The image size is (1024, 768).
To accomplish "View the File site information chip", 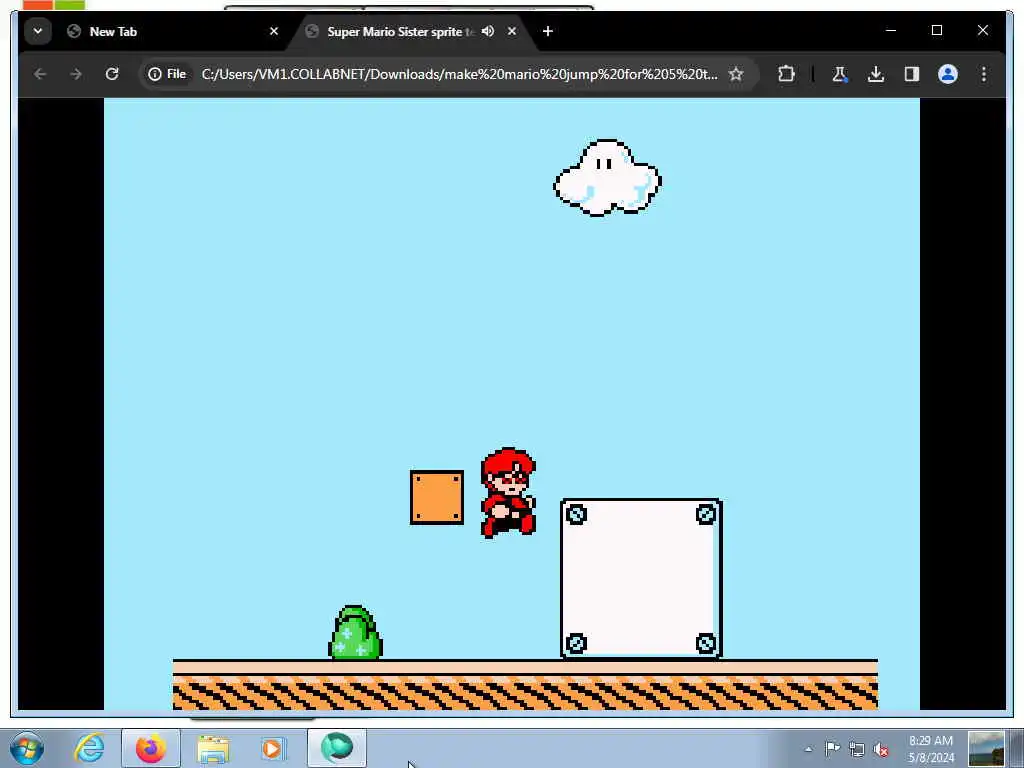I will click(168, 74).
